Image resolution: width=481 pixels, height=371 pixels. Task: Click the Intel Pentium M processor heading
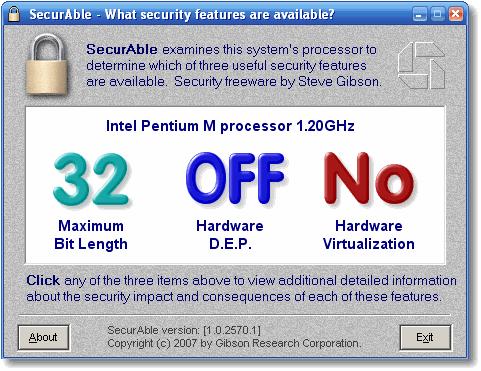pyautogui.click(x=230, y=126)
